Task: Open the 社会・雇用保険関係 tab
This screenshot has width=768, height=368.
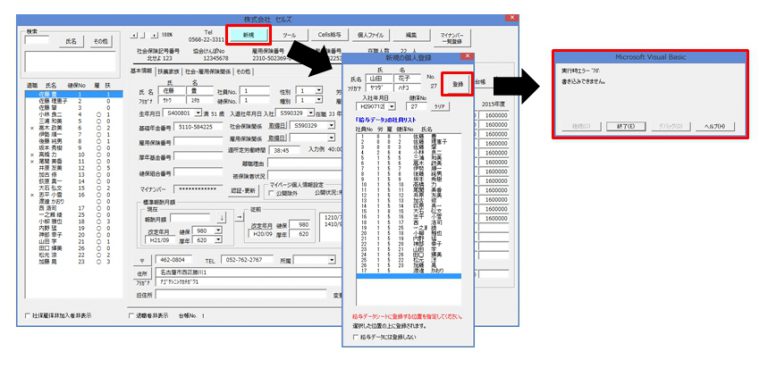Action: click(208, 71)
